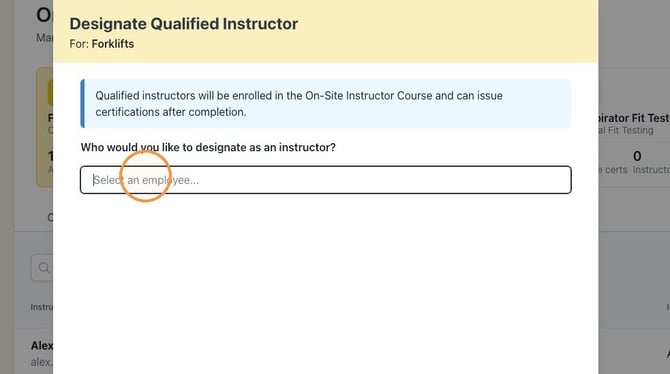Click the 'Instru...' table column header

click(42, 307)
